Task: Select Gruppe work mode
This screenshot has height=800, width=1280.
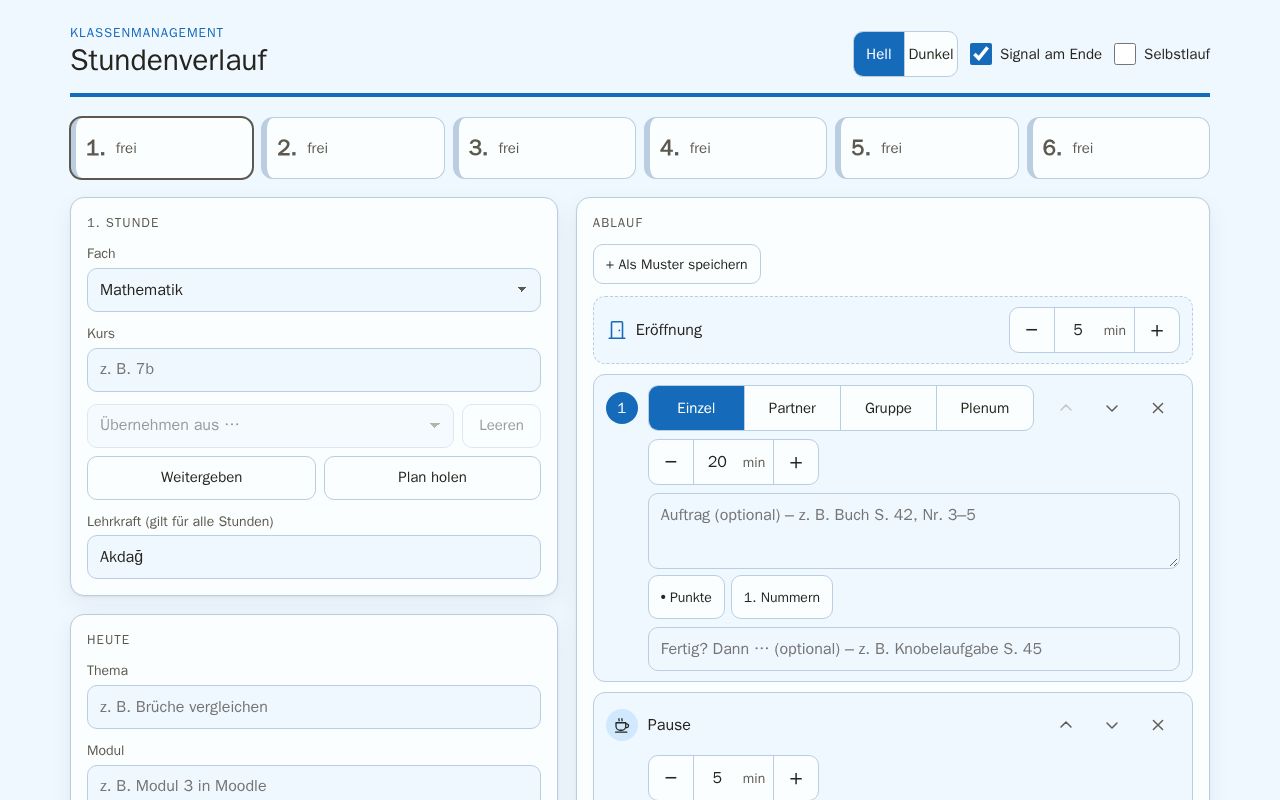Action: pyautogui.click(x=888, y=408)
